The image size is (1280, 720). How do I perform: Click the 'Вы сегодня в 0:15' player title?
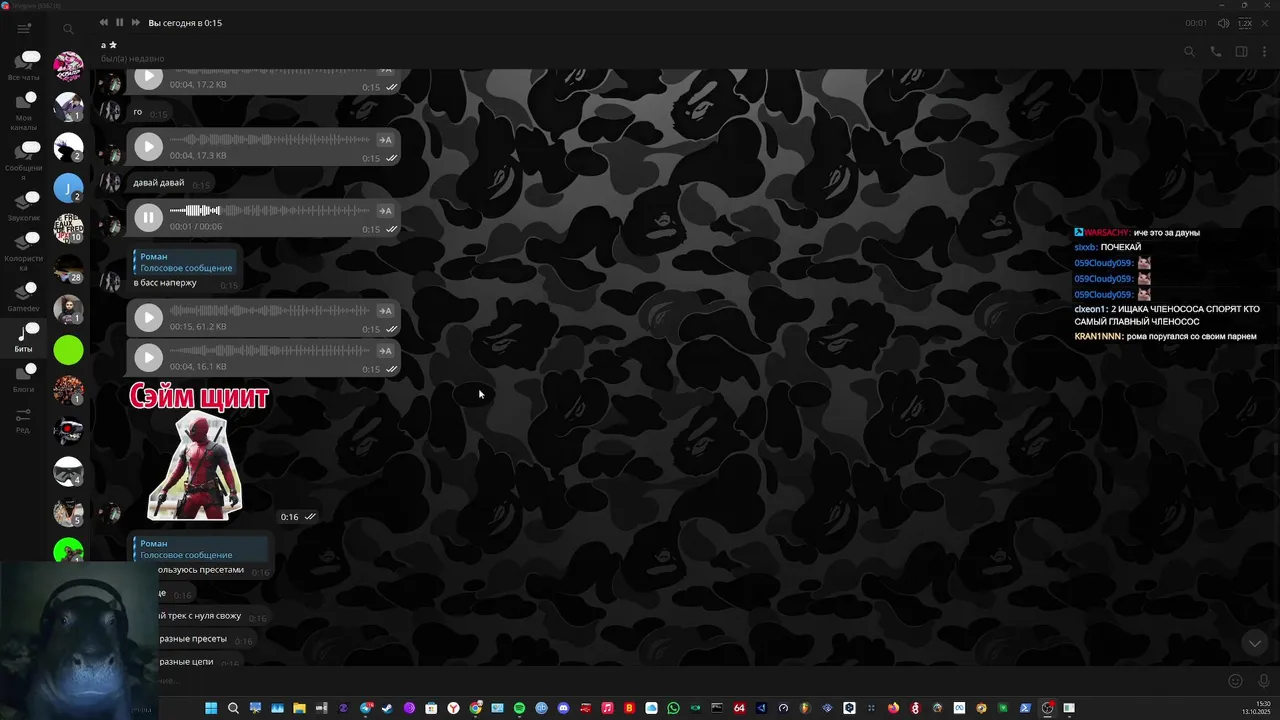[x=185, y=23]
